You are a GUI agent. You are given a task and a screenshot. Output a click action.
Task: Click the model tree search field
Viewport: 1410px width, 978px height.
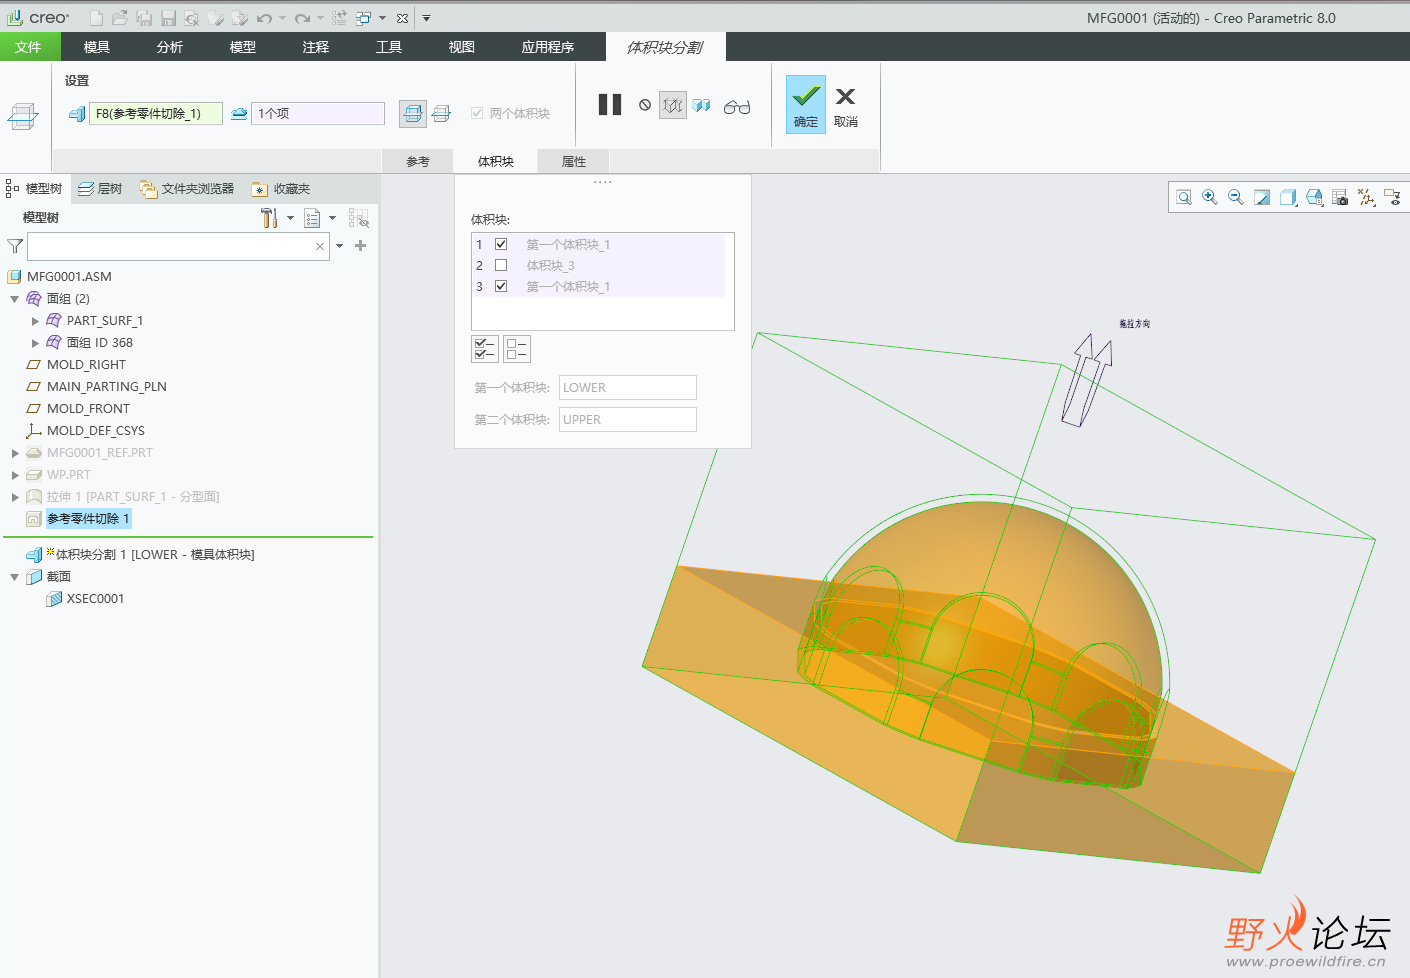[x=178, y=246]
